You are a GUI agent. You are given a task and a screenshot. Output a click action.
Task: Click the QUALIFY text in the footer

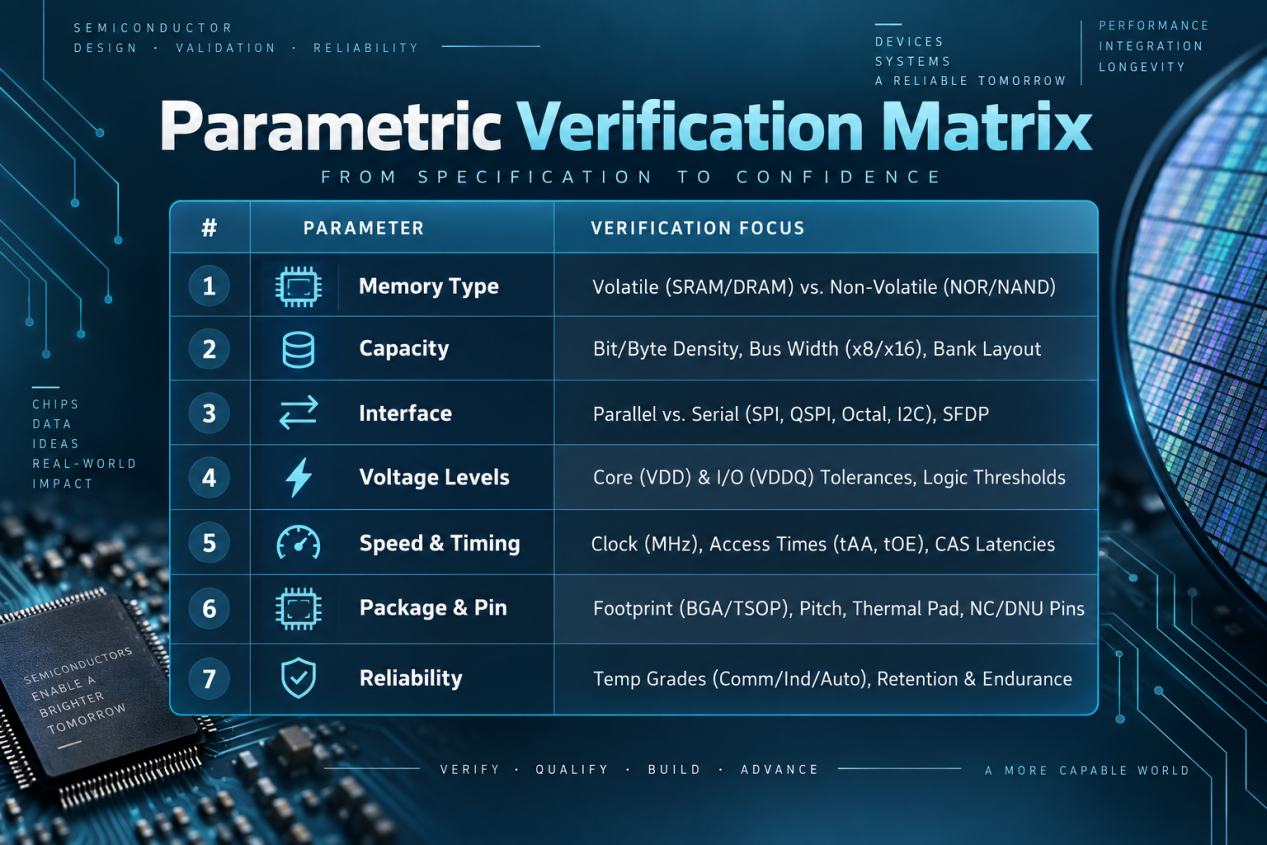point(572,770)
